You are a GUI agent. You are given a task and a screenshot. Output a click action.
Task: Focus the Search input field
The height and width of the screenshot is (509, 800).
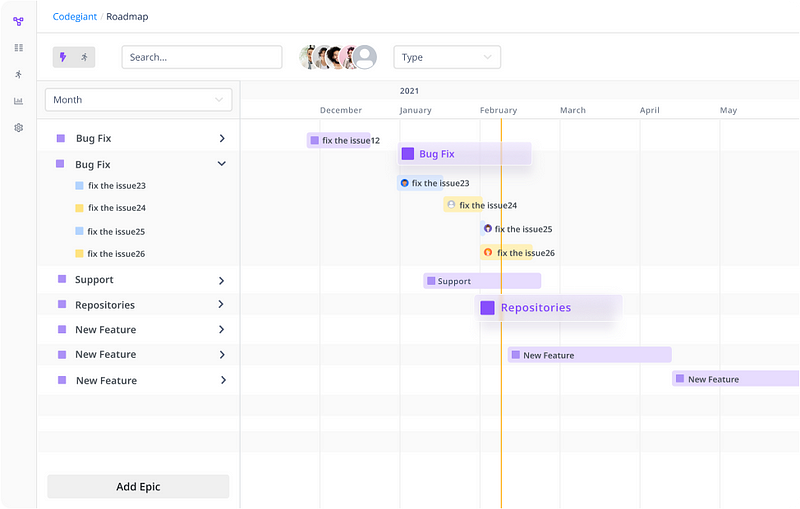click(x=202, y=57)
